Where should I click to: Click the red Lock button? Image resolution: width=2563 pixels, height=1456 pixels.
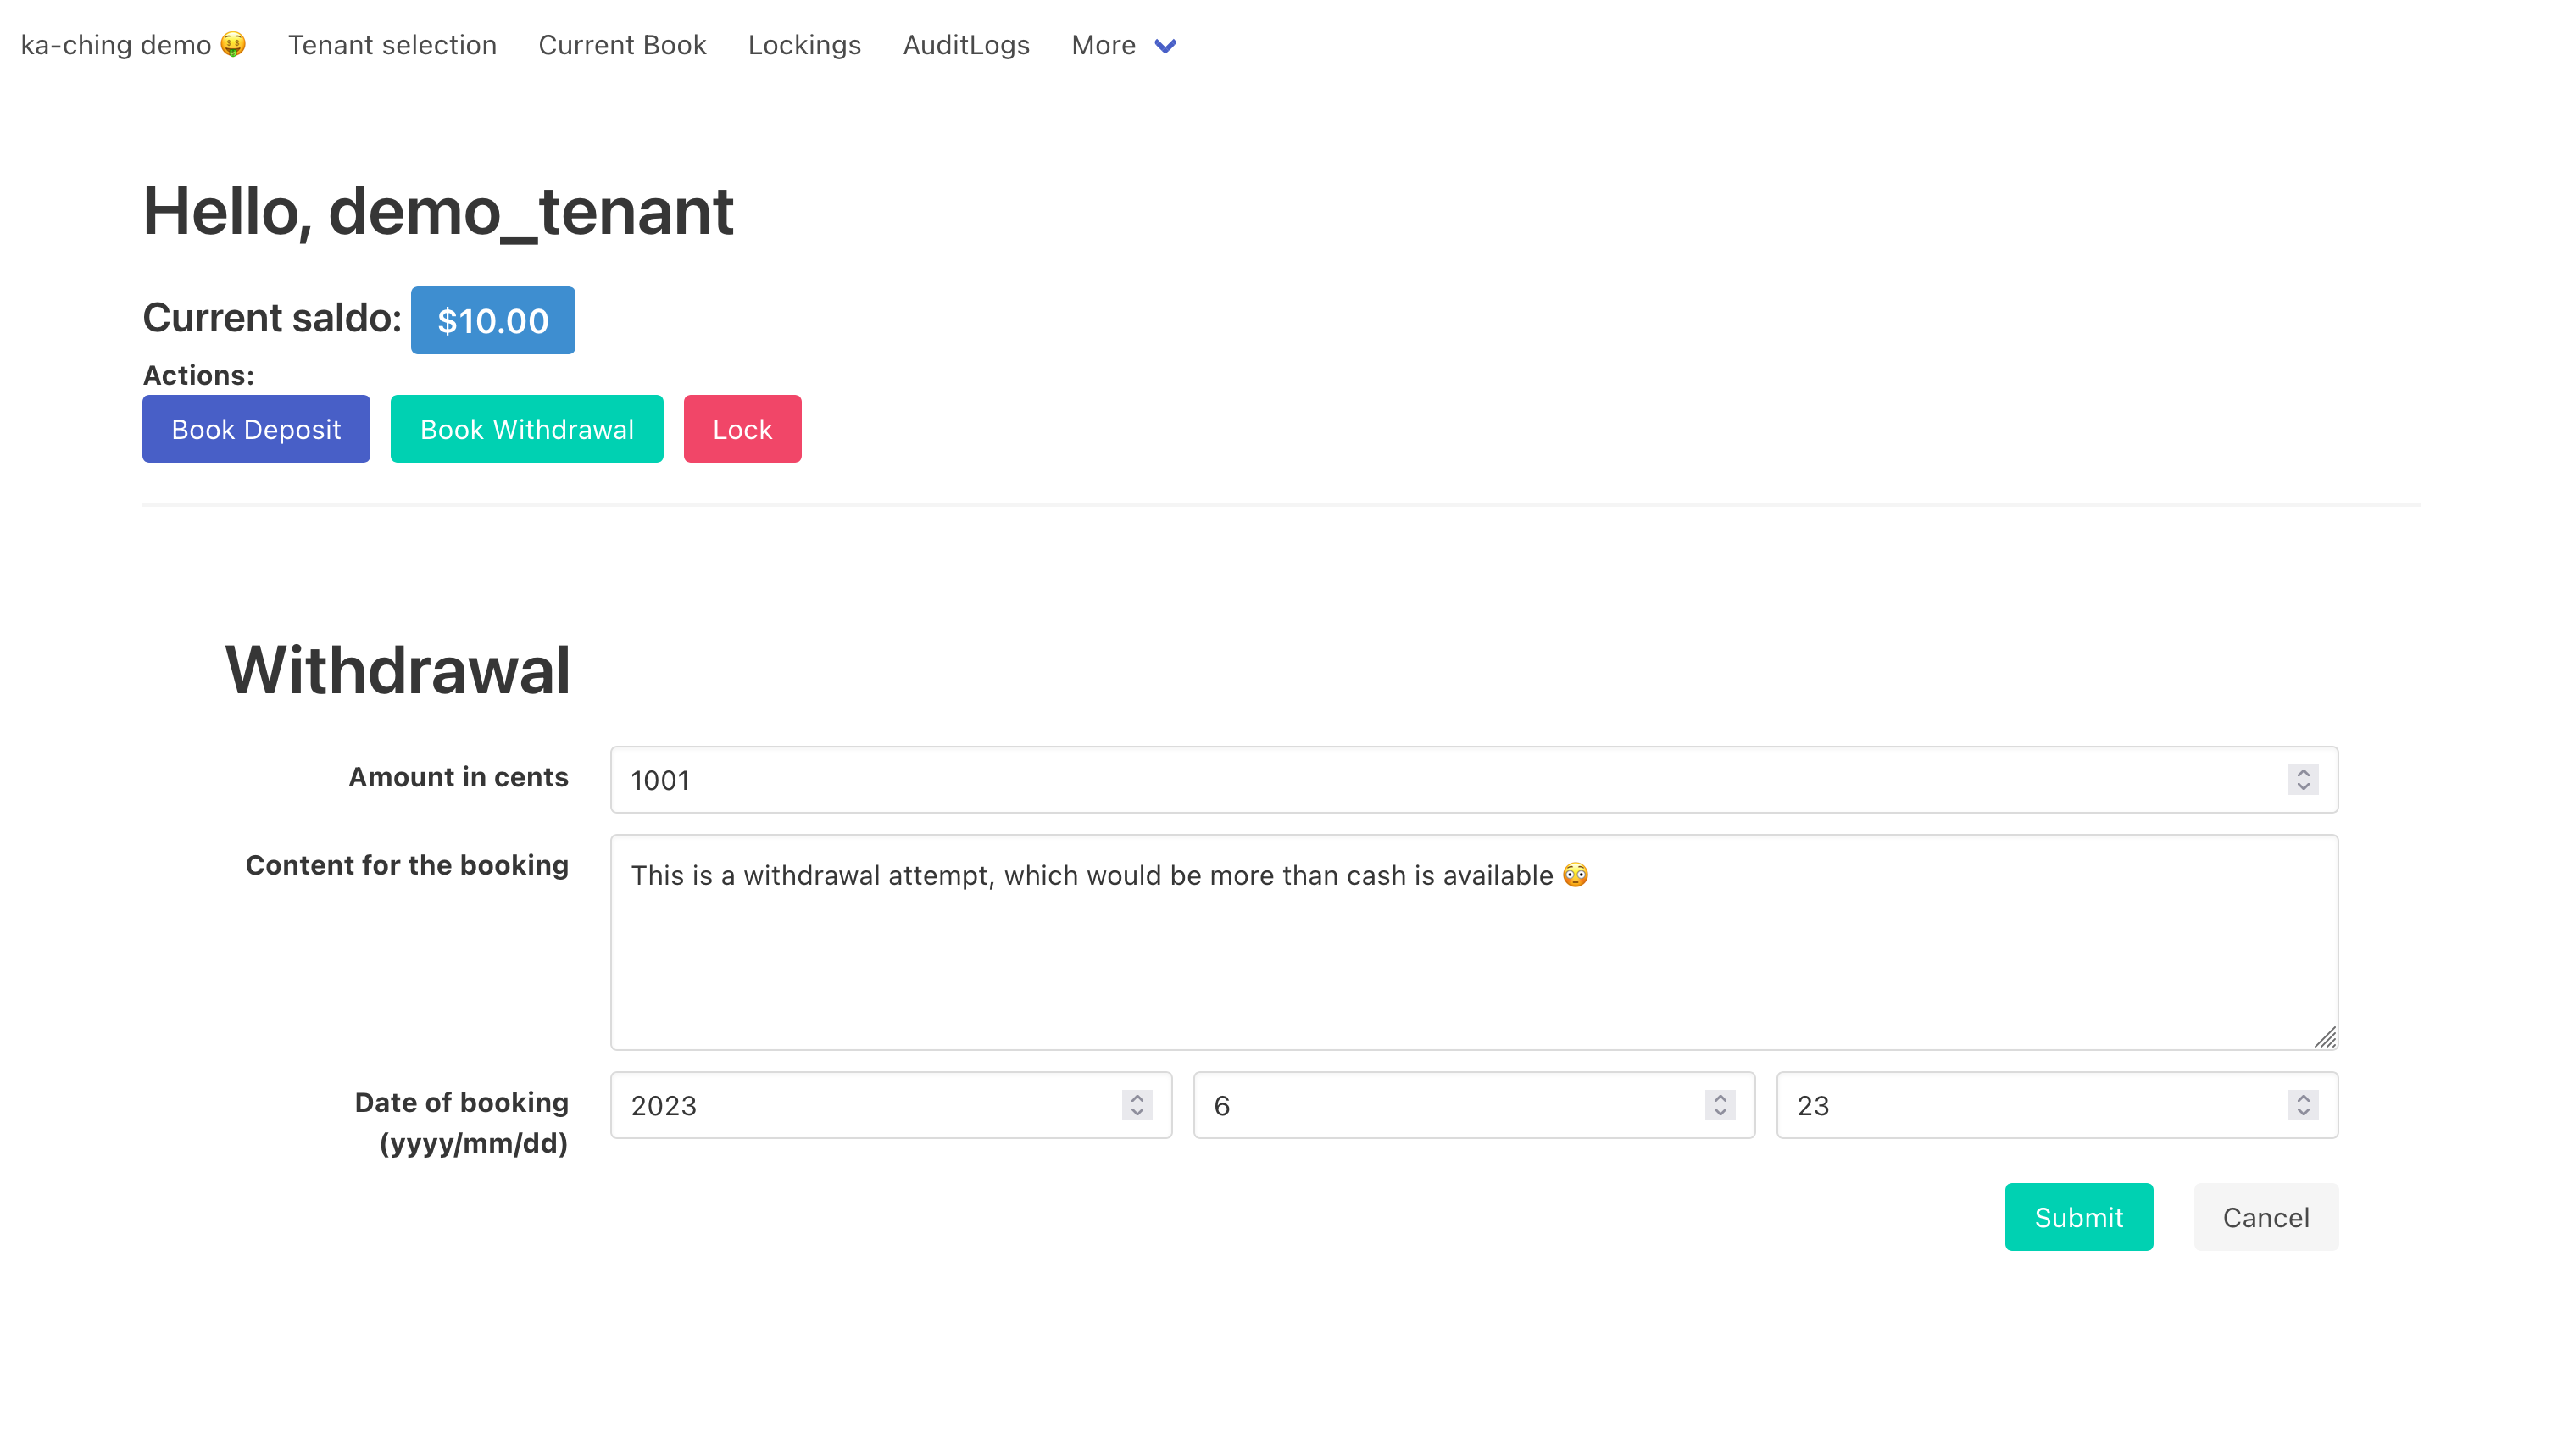742,429
